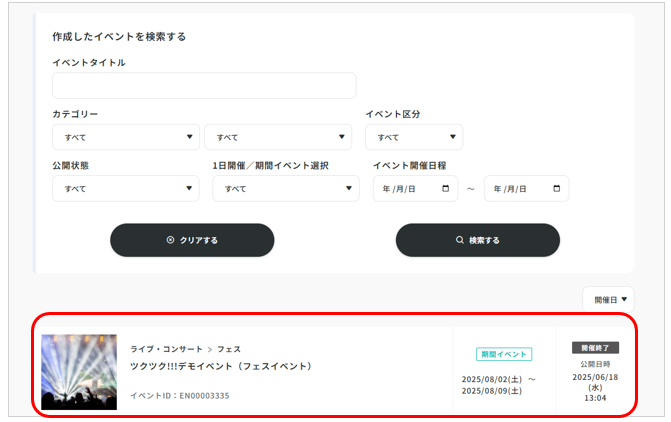Screen dimensions: 671x422
Task: Open the イベント区分 dropdown
Action: (413, 137)
